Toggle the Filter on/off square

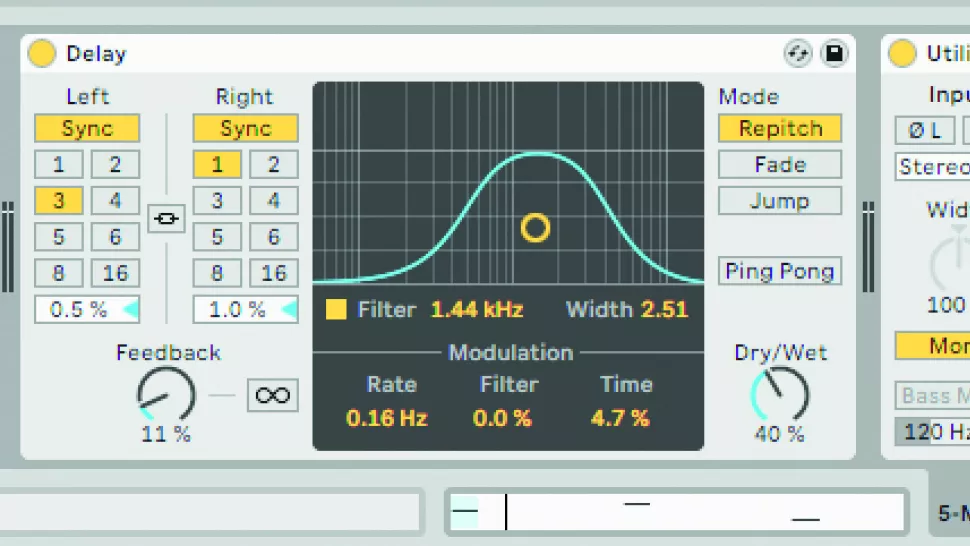(x=336, y=310)
